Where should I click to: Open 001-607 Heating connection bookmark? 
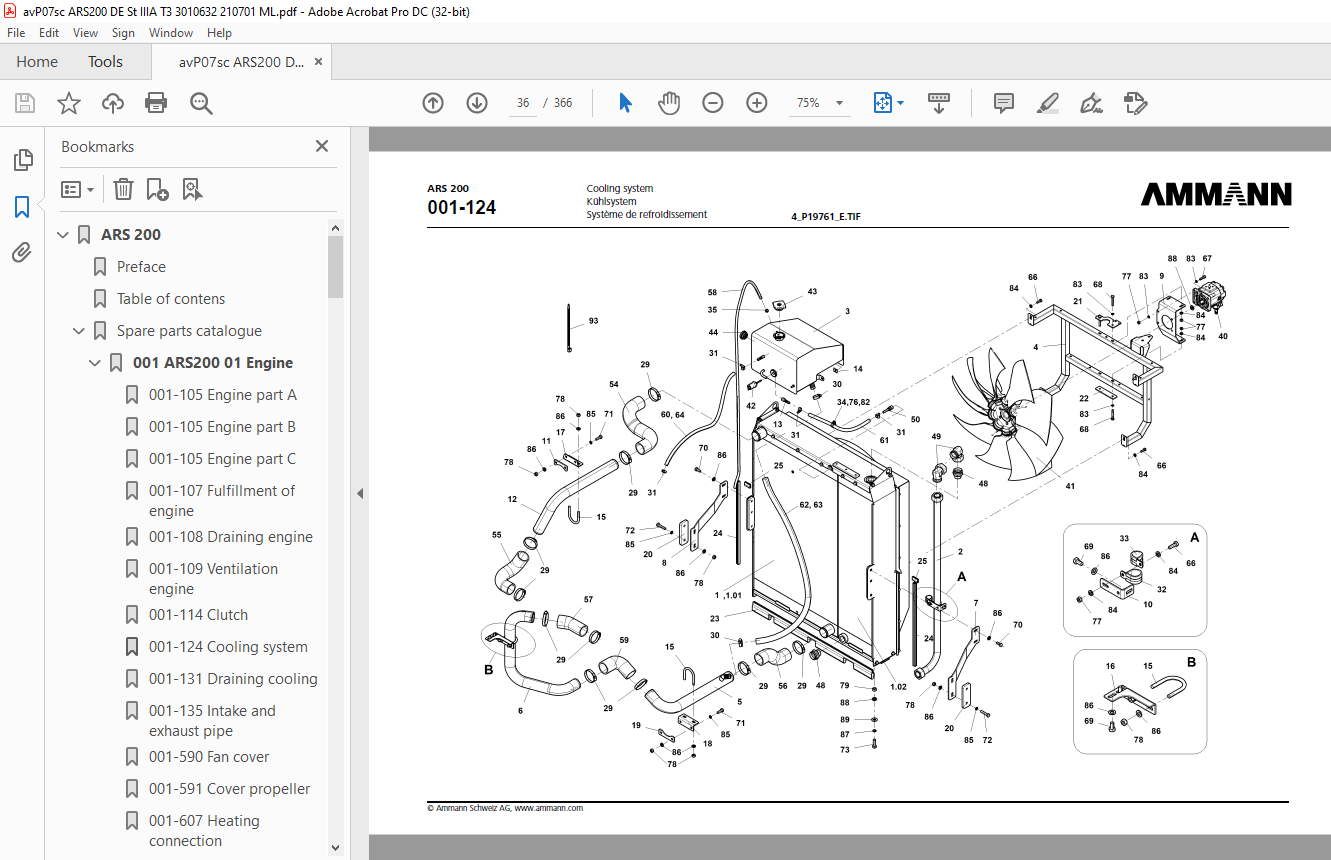click(204, 831)
